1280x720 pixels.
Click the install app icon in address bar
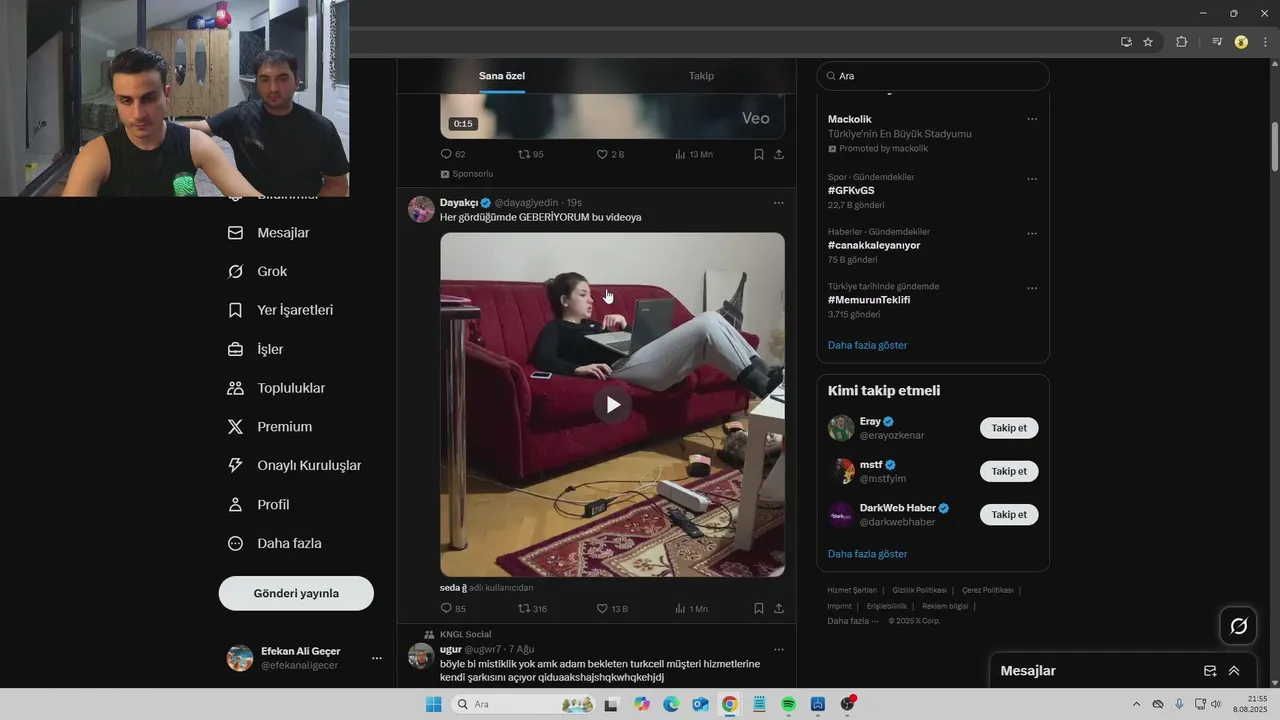1126,42
